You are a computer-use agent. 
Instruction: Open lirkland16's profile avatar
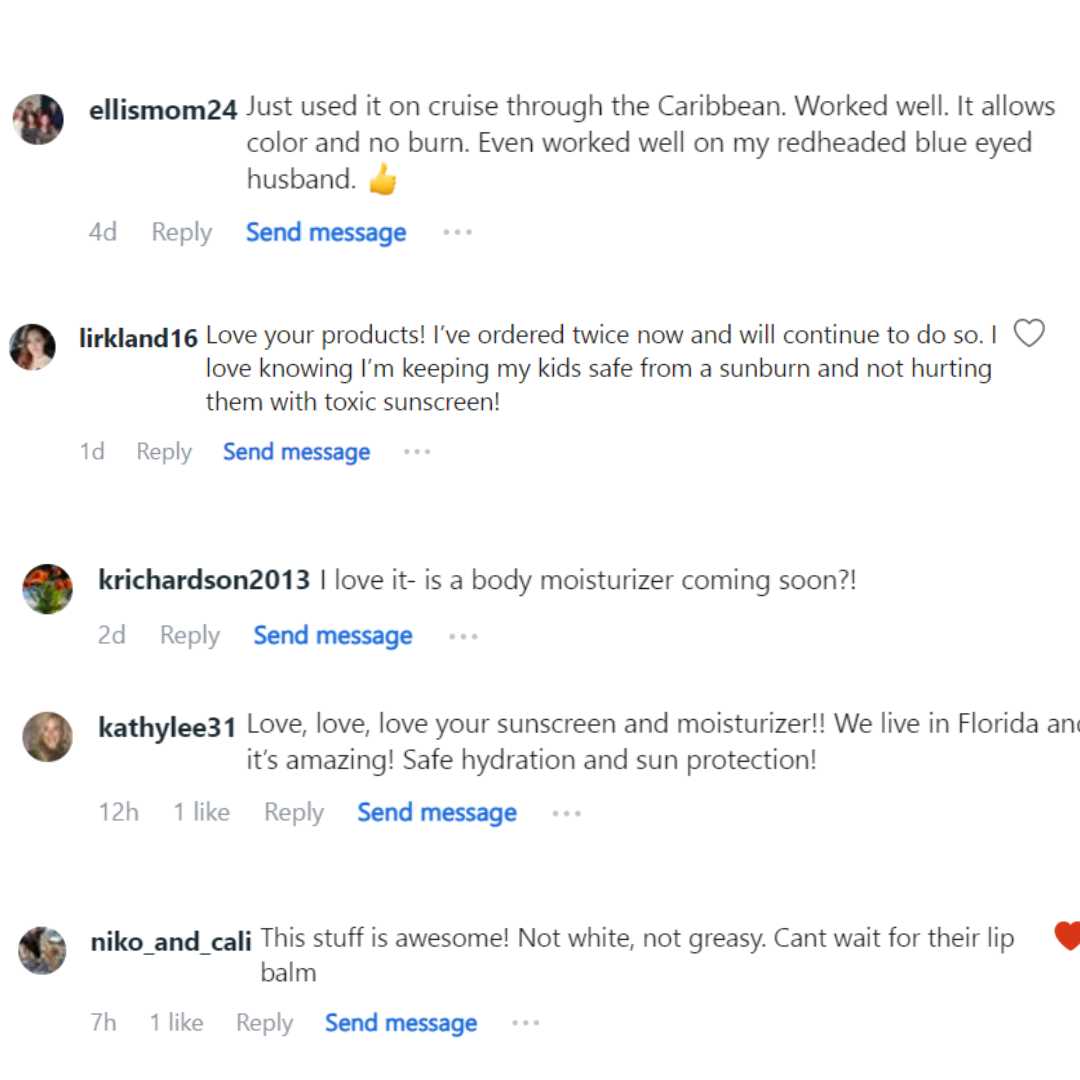33,347
